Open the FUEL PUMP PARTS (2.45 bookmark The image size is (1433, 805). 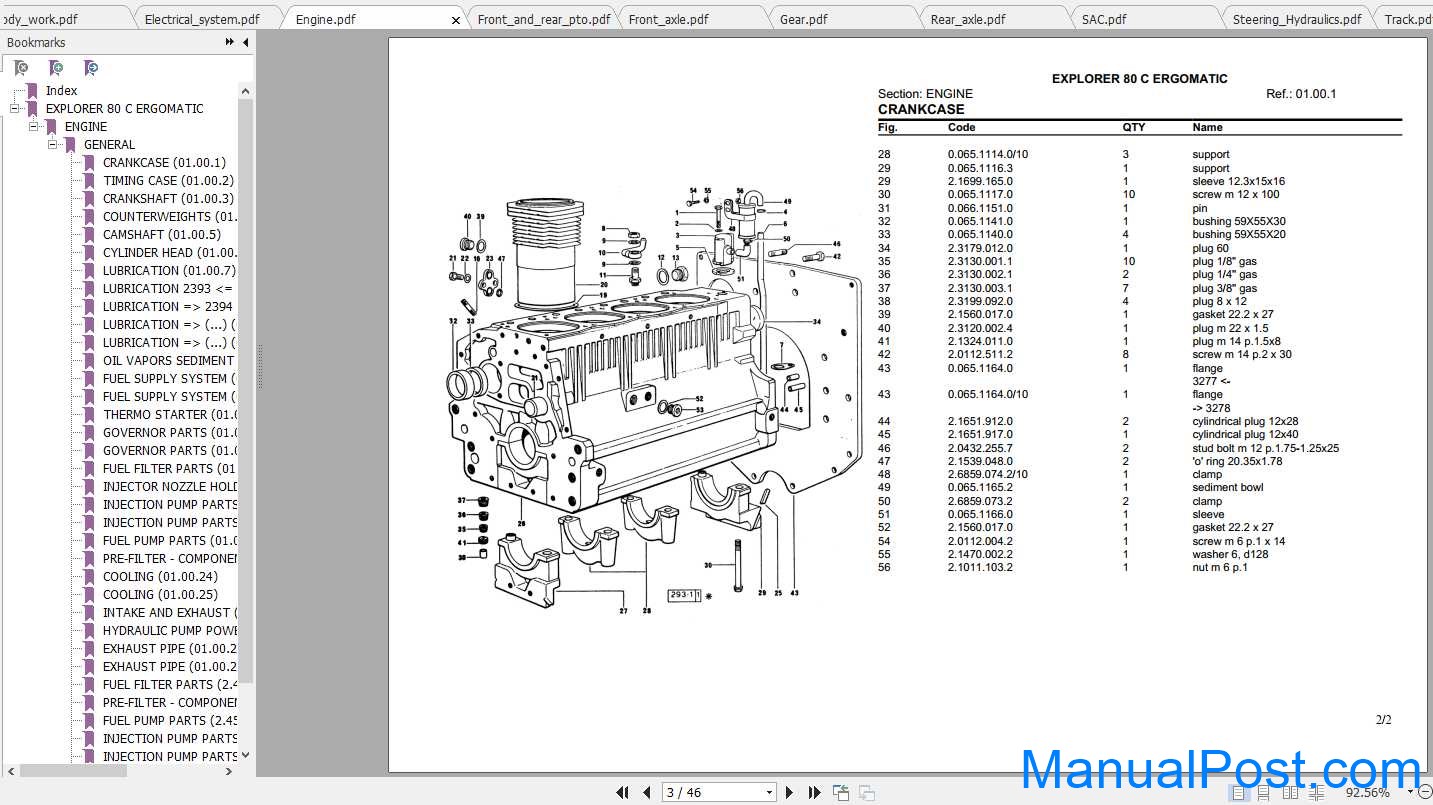tap(170, 720)
